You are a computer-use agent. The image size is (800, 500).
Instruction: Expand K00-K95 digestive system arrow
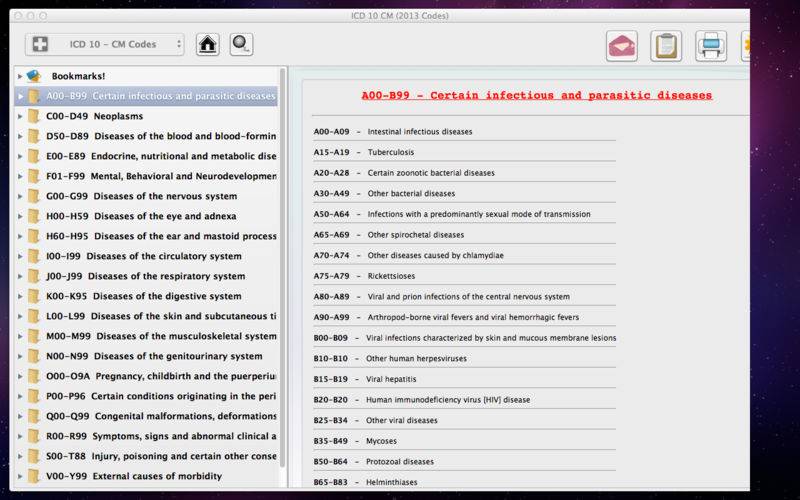[x=20, y=296]
